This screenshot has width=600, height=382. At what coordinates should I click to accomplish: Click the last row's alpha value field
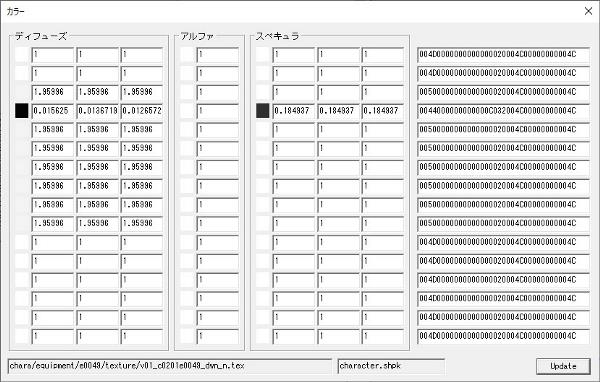[x=218, y=336]
